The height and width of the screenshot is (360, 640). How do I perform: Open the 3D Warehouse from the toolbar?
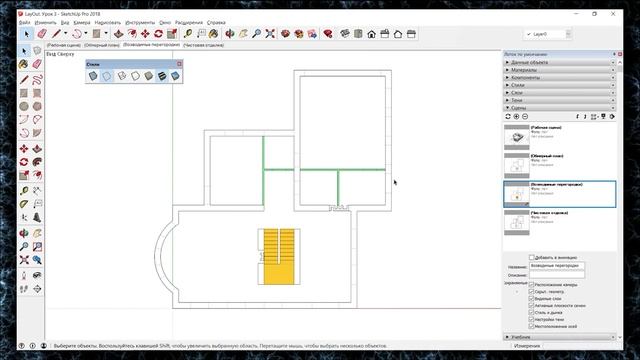point(285,34)
